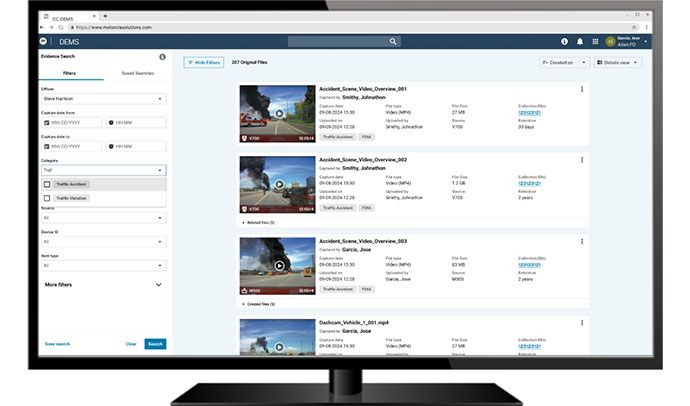Click the browser new tab plus button
This screenshot has width=690, height=406.
104,16
